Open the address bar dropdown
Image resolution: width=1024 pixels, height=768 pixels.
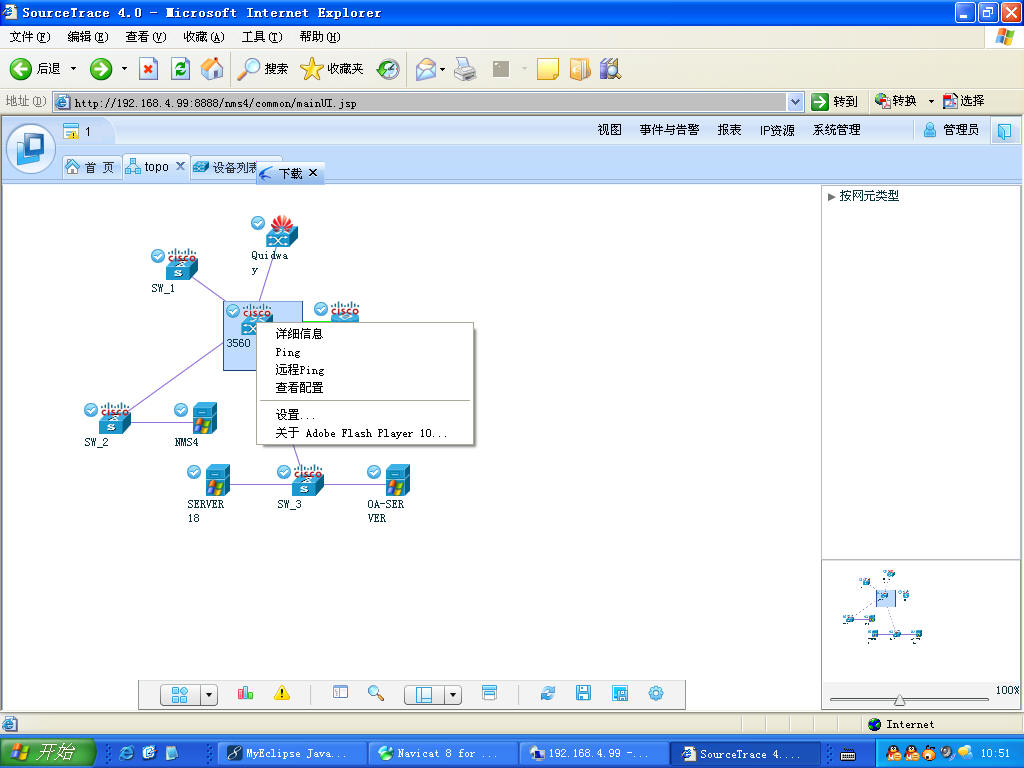click(x=795, y=102)
